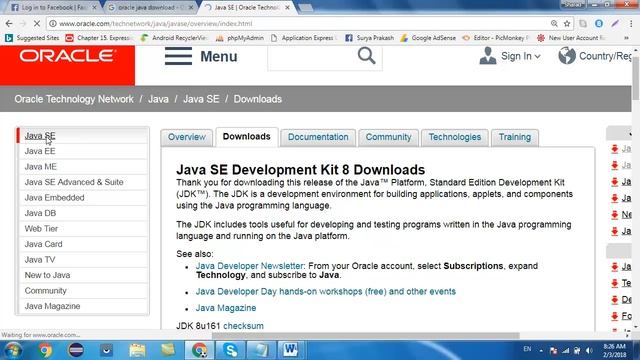The image size is (640, 360).
Task: Open Java Magazine sidebar link
Action: 52,306
